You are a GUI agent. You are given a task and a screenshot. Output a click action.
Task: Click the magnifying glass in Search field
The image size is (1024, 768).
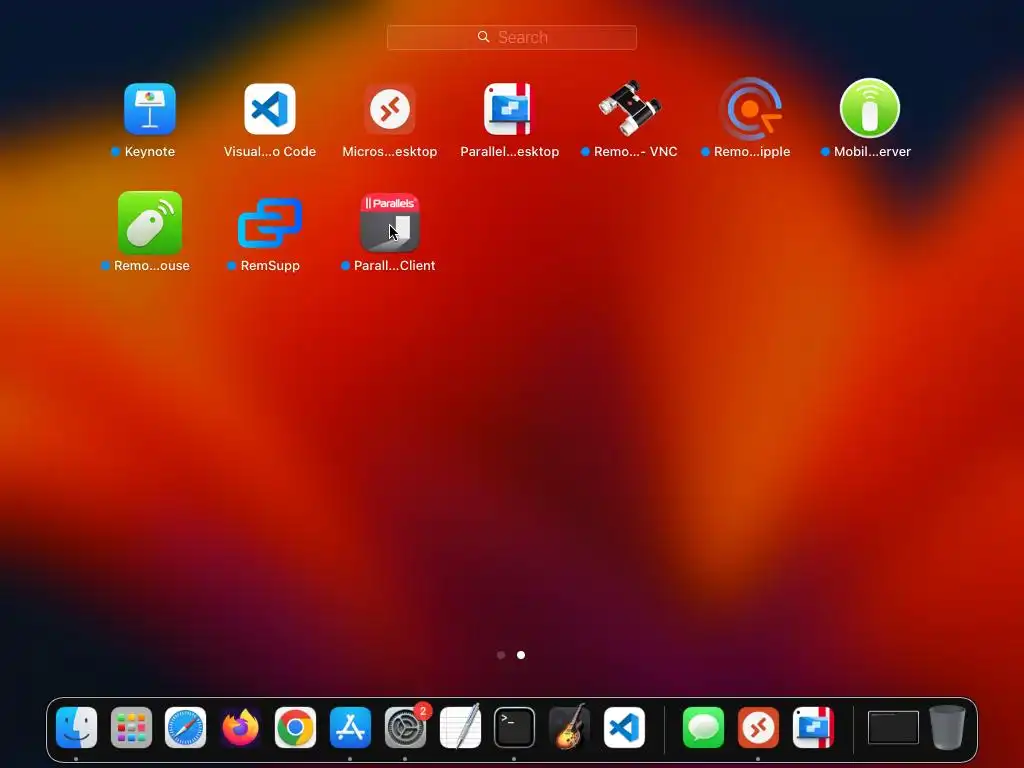tap(483, 37)
